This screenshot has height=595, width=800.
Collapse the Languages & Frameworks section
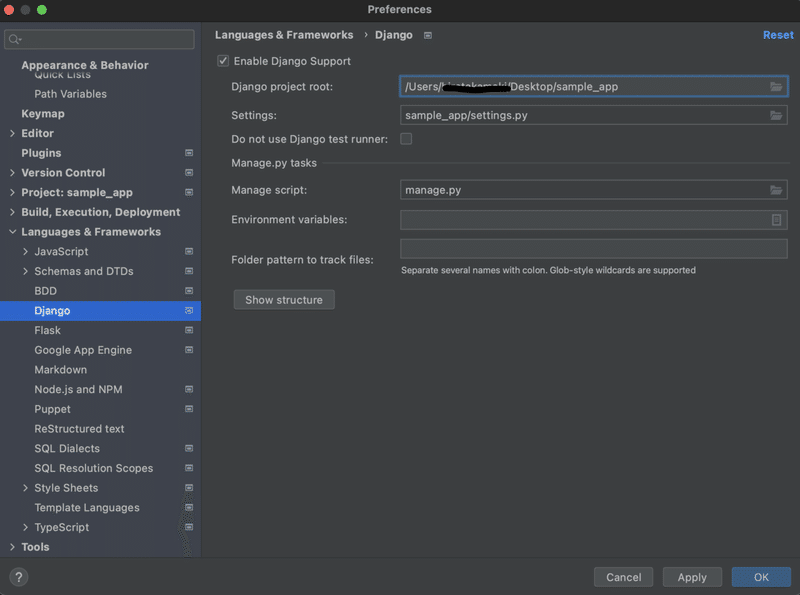point(12,232)
